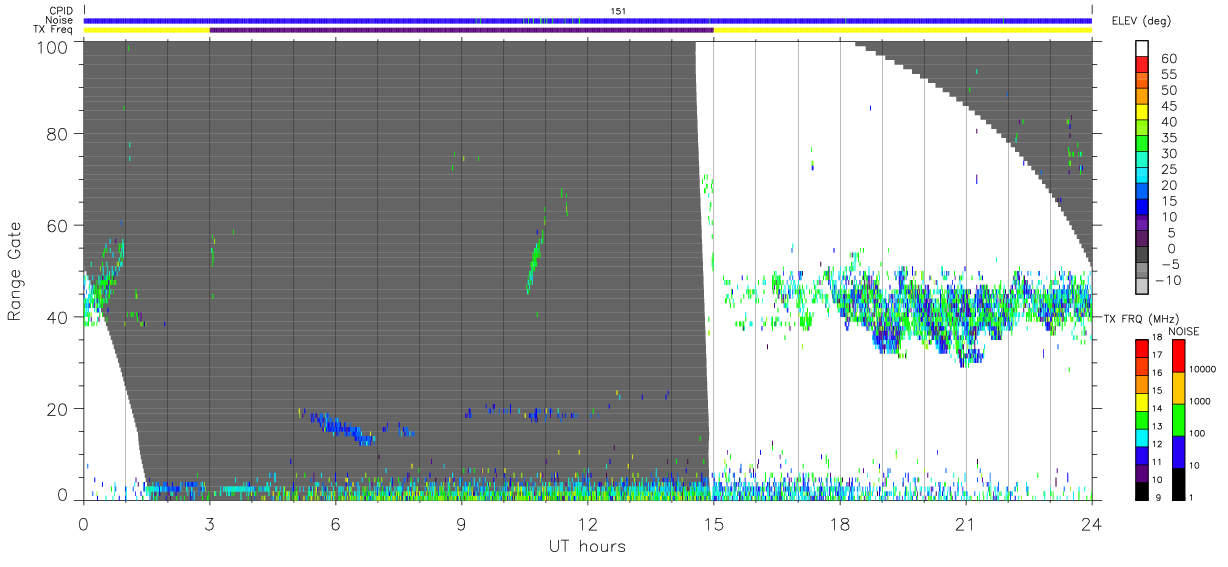Click Range Gate axis tick 80
The height and width of the screenshot is (567, 1228).
click(x=60, y=133)
